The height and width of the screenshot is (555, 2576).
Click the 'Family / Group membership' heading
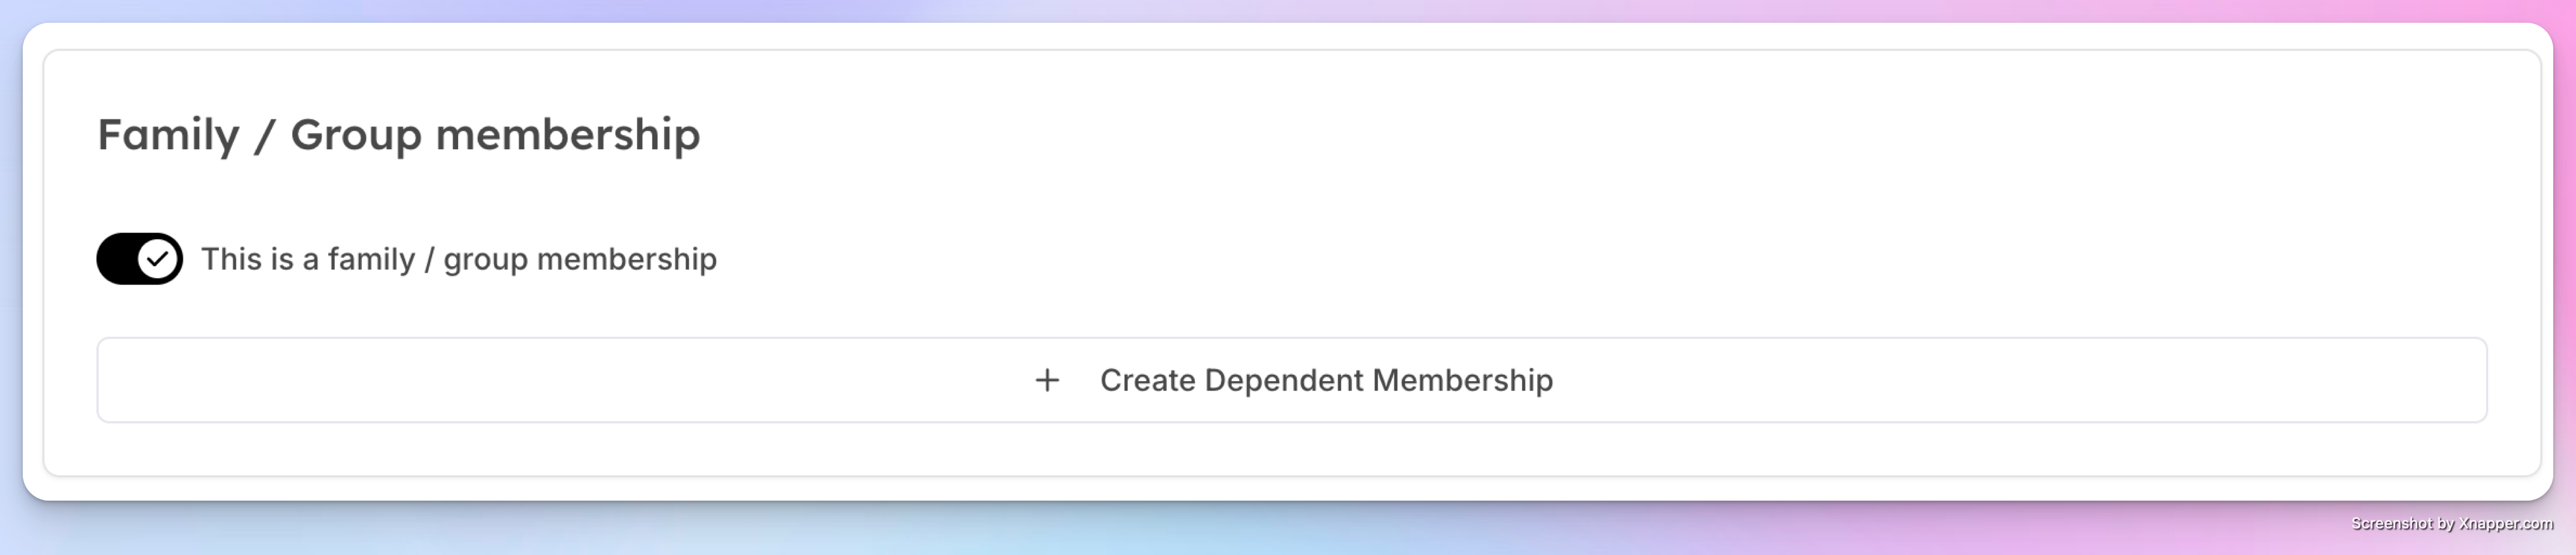[x=398, y=135]
